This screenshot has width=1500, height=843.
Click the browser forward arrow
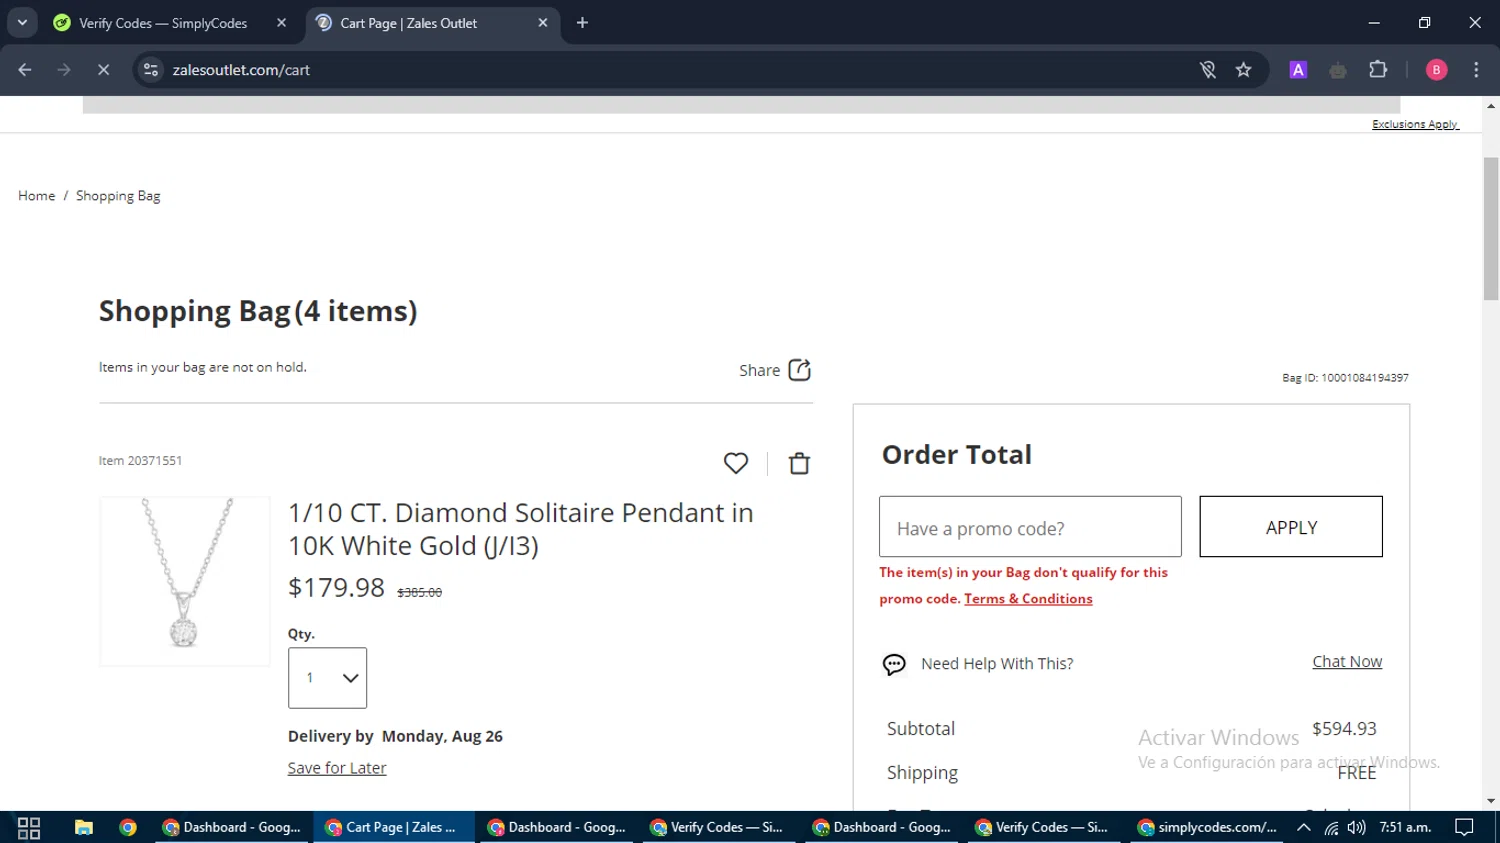pyautogui.click(x=64, y=70)
